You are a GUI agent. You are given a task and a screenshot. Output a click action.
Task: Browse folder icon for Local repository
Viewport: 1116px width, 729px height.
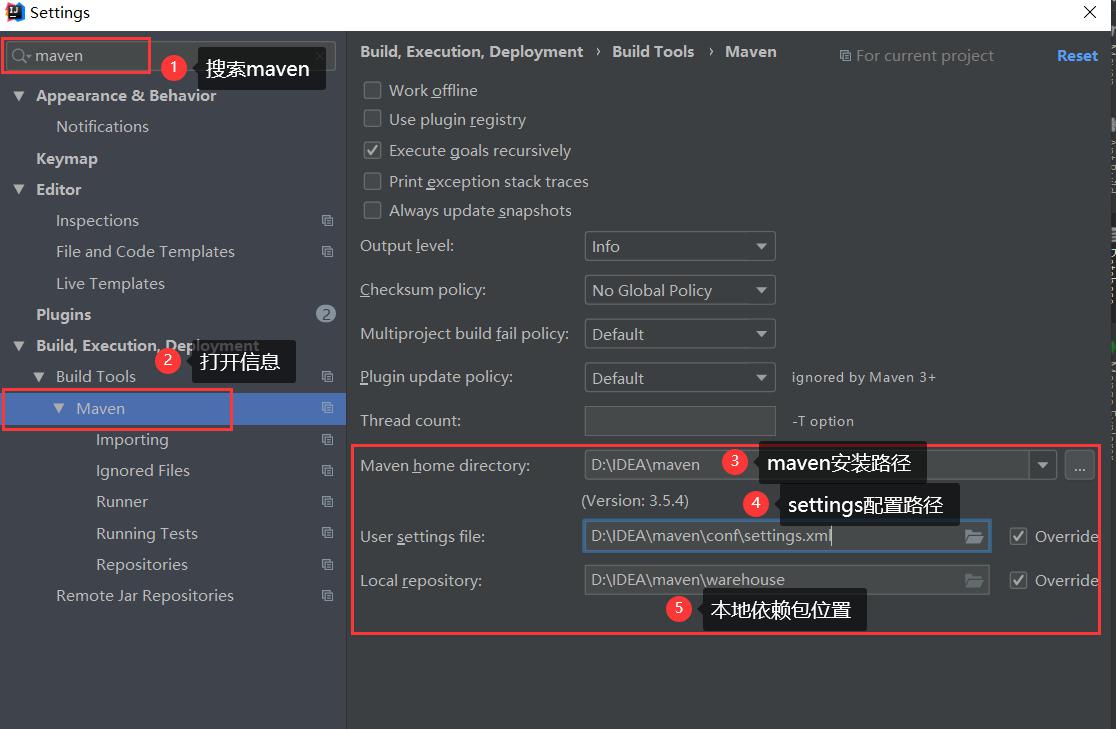click(x=974, y=581)
